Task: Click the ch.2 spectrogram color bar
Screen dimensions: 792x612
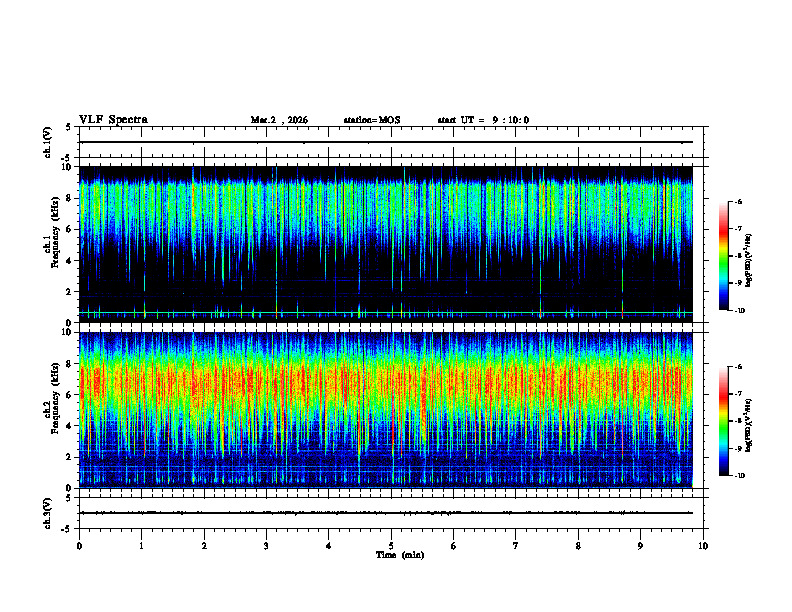Action: [x=724, y=421]
